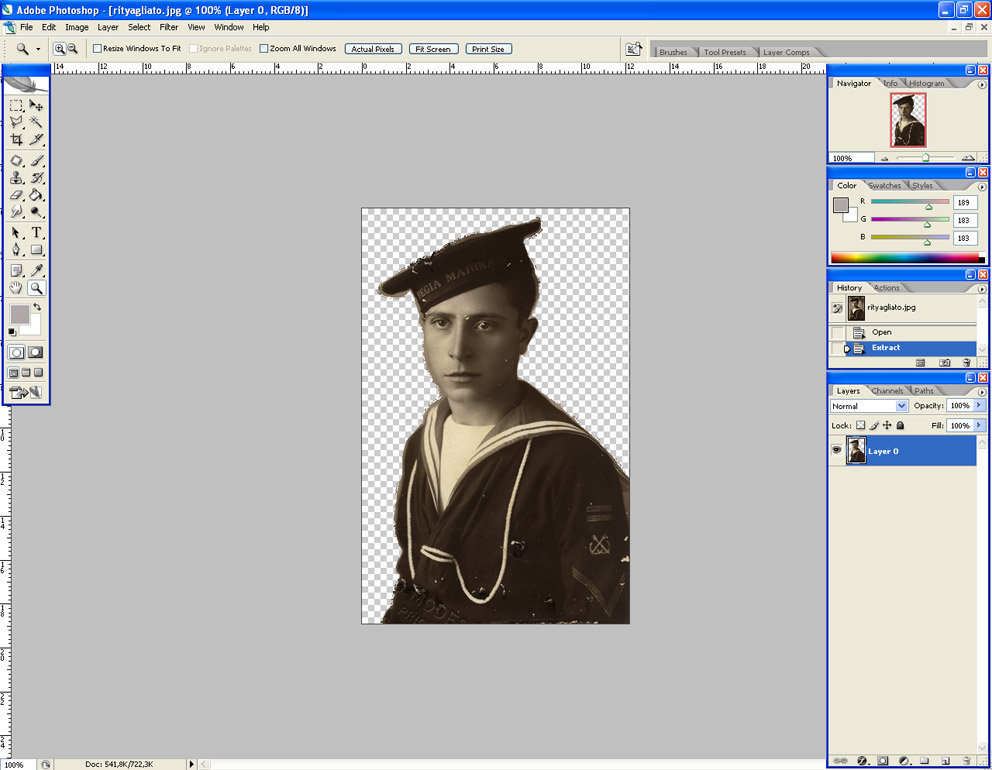Check the Zoom All Windows option
Image resolution: width=992 pixels, height=770 pixels.
pyautogui.click(x=264, y=48)
